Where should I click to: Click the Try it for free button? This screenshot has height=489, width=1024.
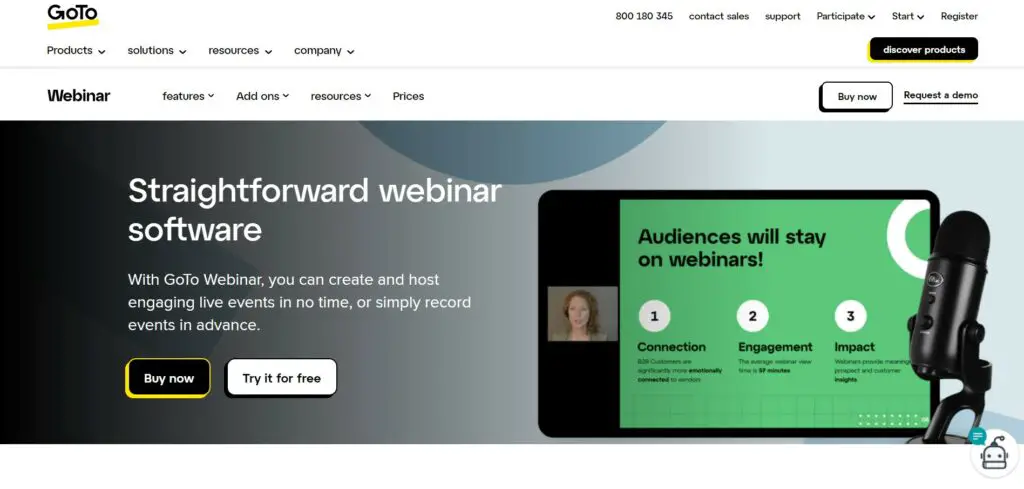(x=281, y=378)
